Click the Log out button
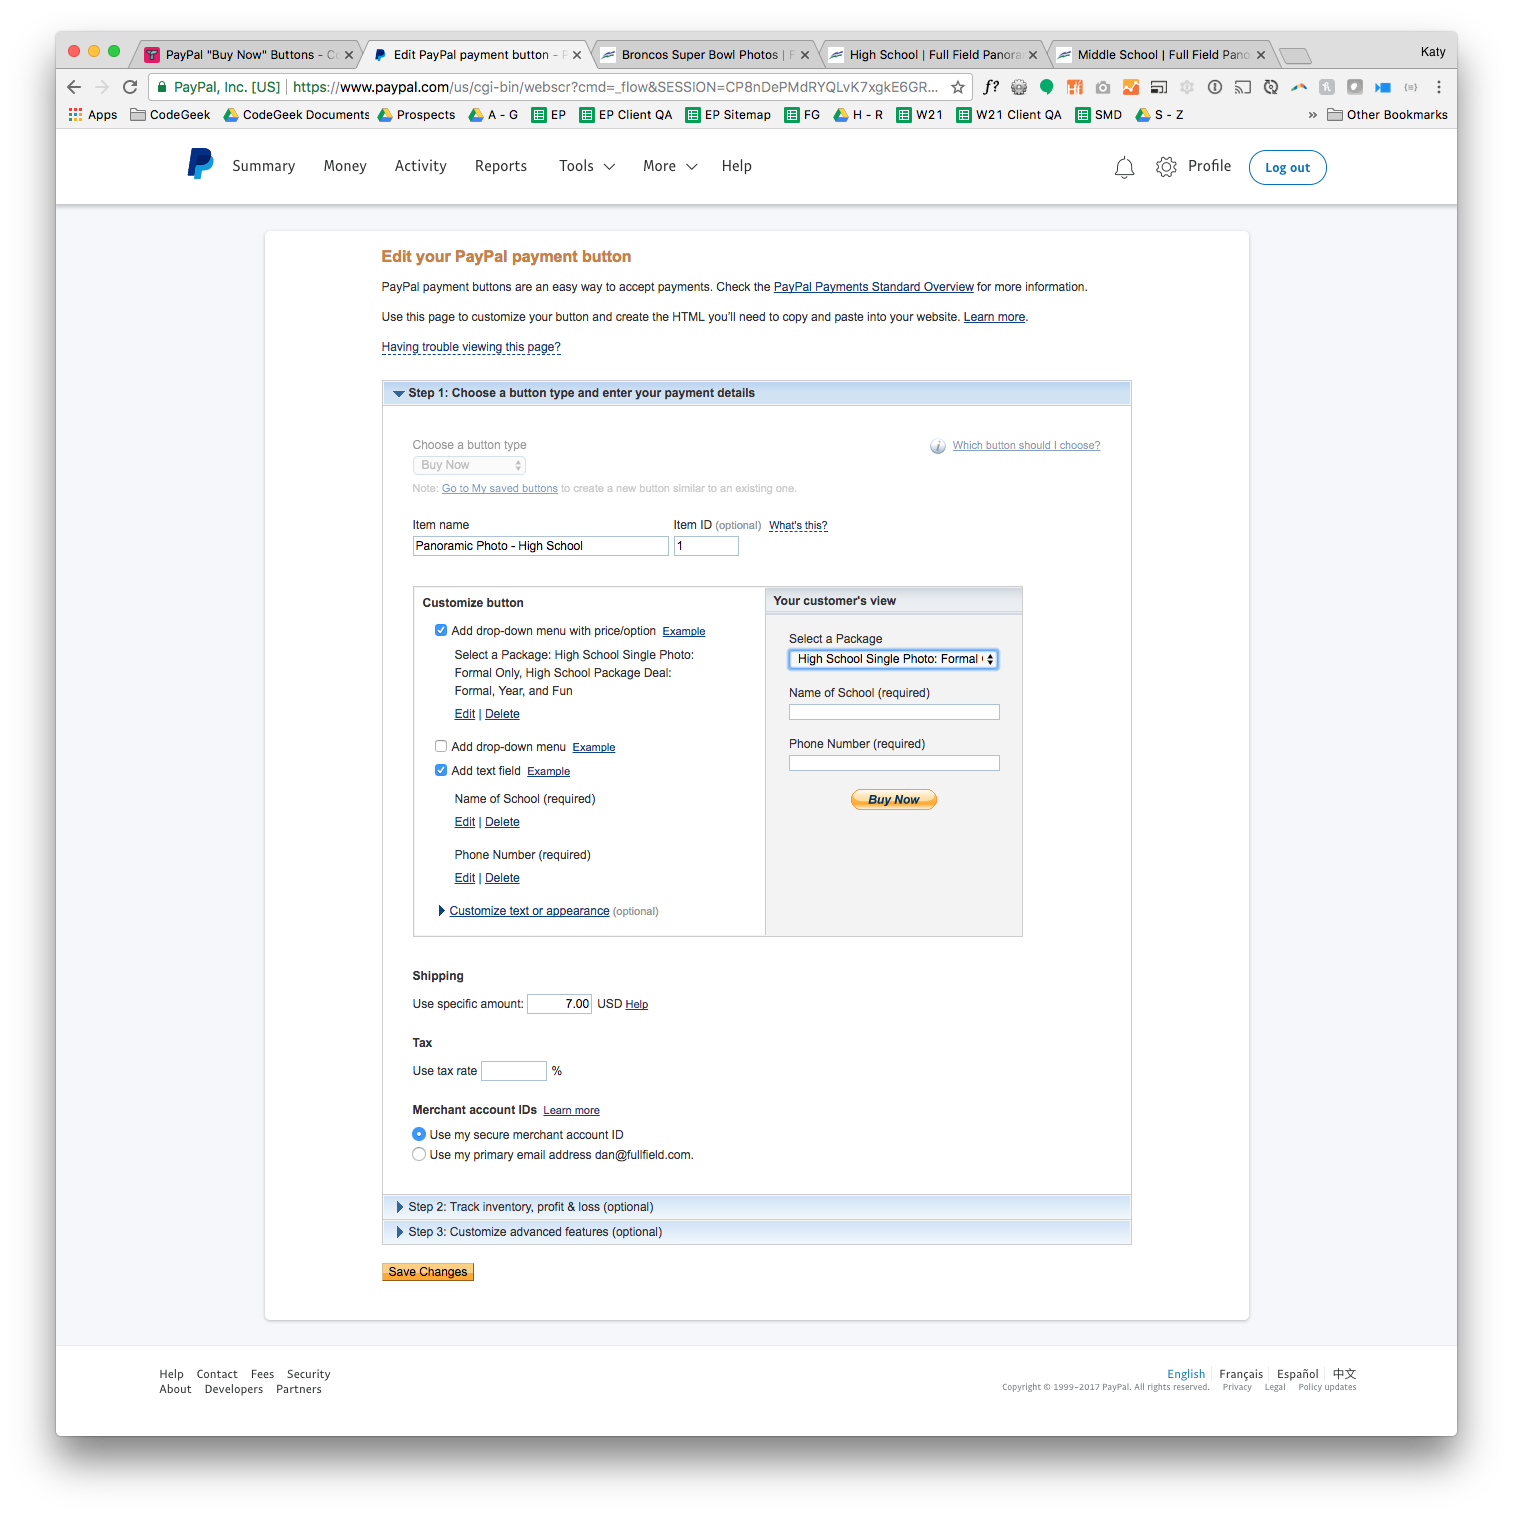 click(x=1288, y=167)
